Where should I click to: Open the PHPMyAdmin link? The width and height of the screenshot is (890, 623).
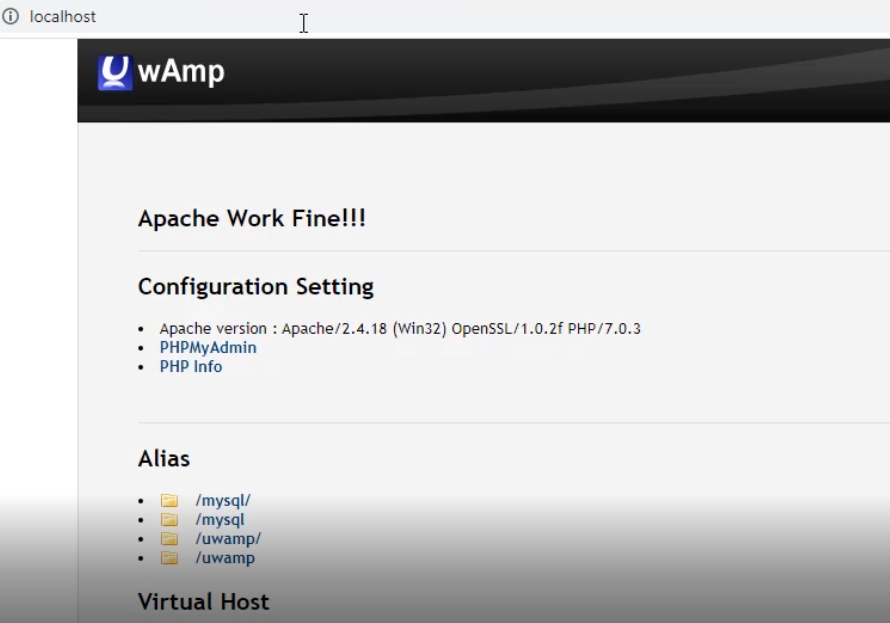208,348
